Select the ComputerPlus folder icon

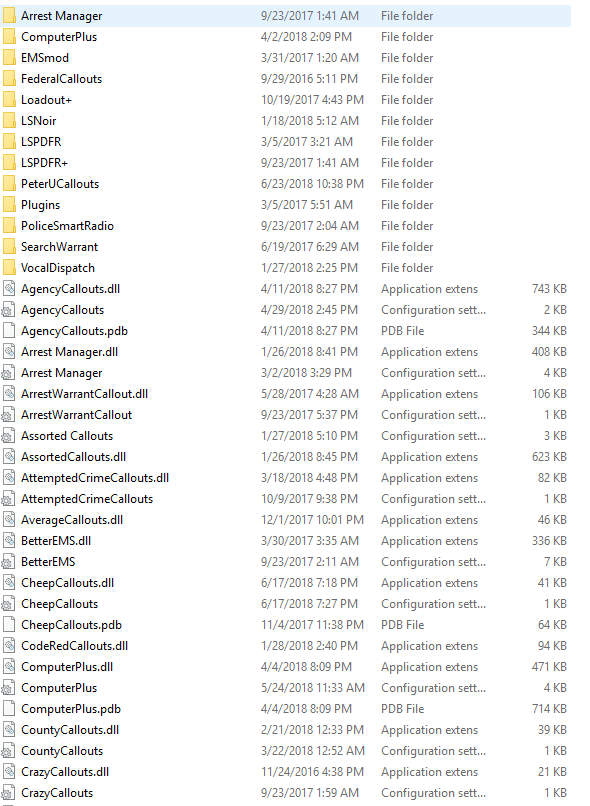click(9, 37)
